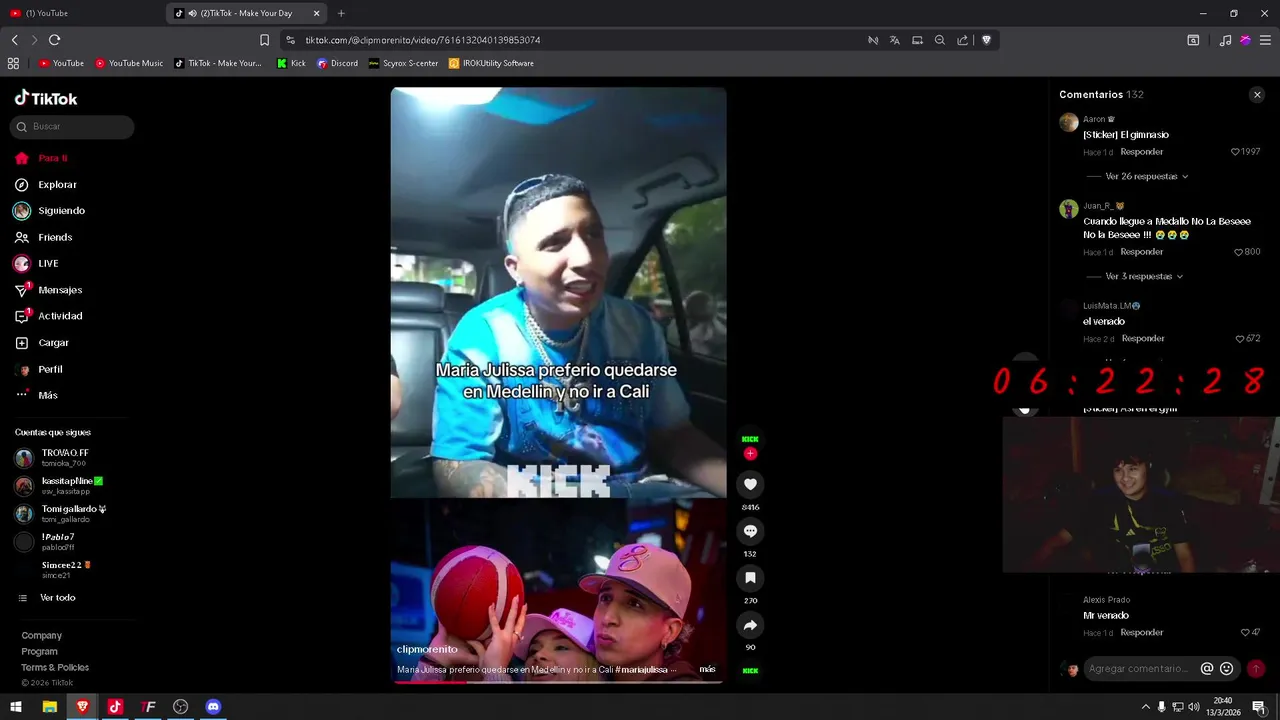Open clipmorenito creator name on video
1280x720 pixels.
[427, 650]
